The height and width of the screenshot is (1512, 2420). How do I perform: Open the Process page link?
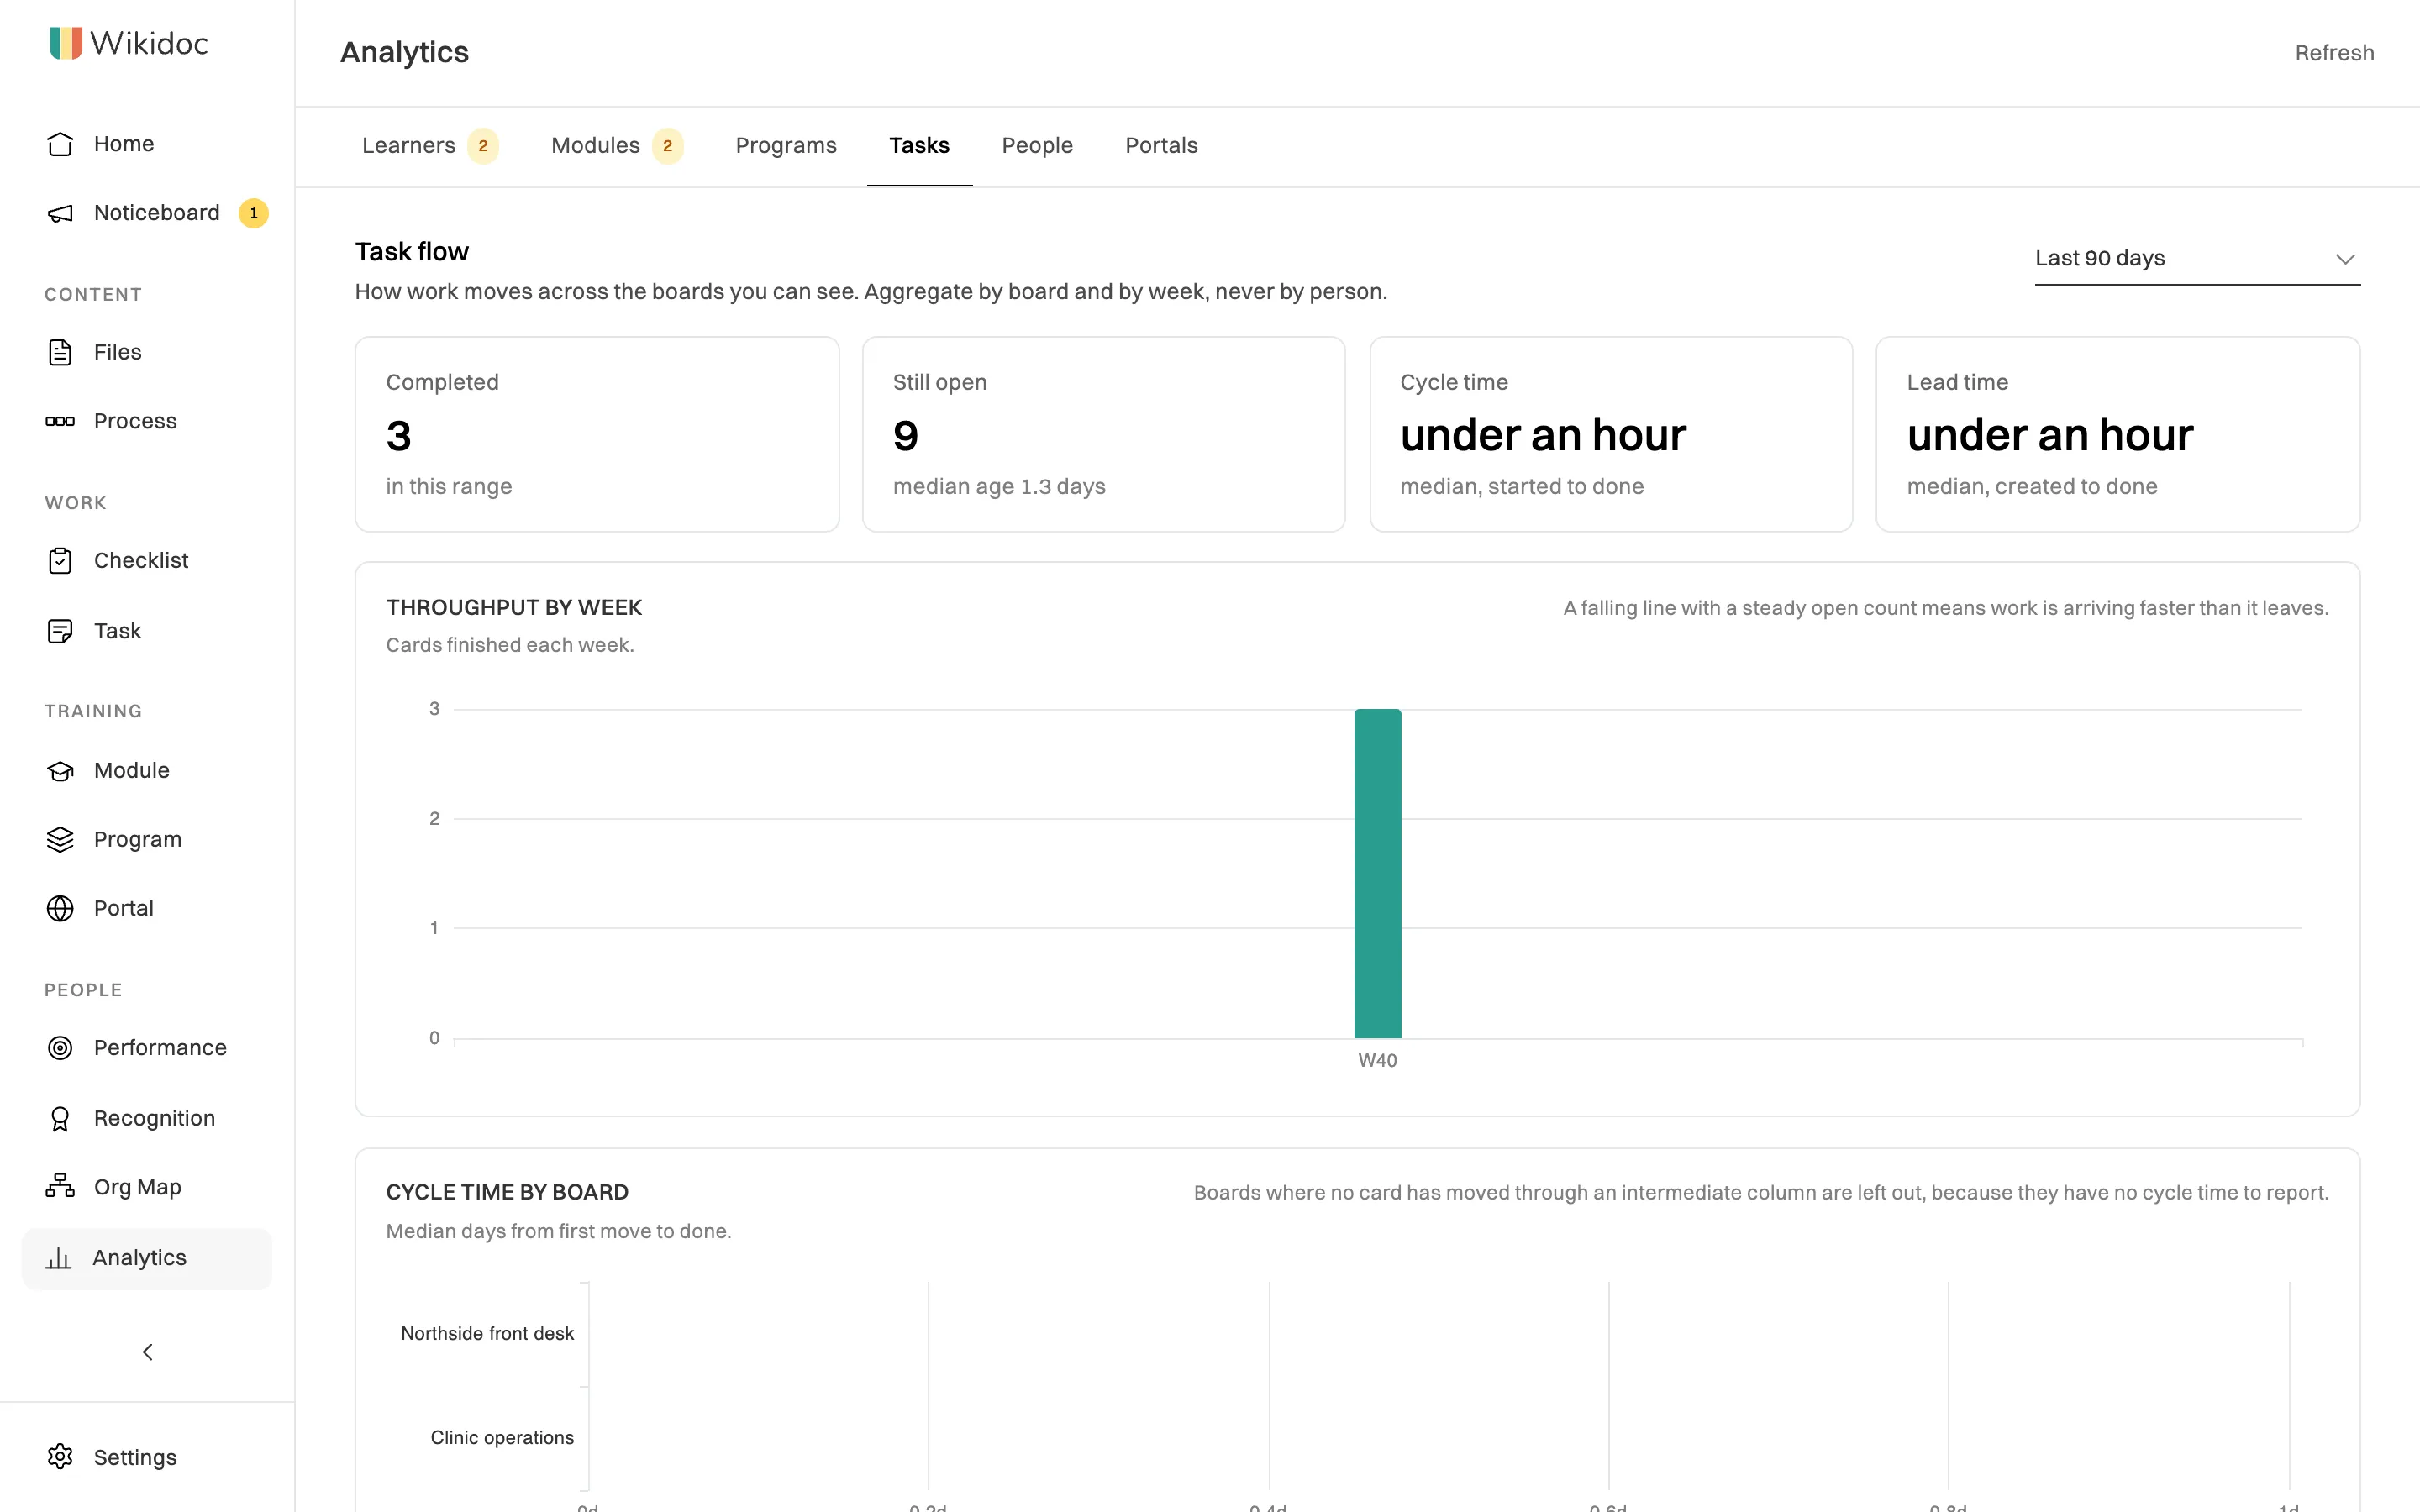146,421
